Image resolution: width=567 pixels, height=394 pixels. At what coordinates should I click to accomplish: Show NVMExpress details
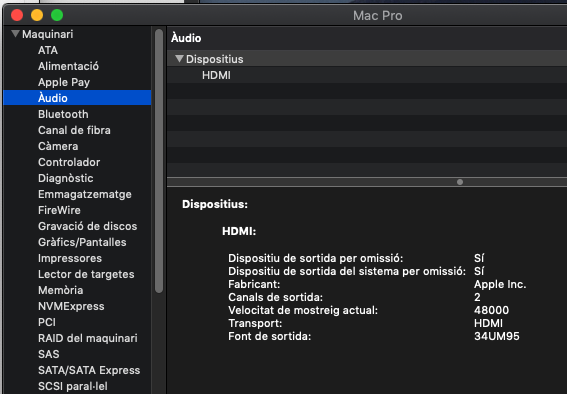[x=71, y=306]
